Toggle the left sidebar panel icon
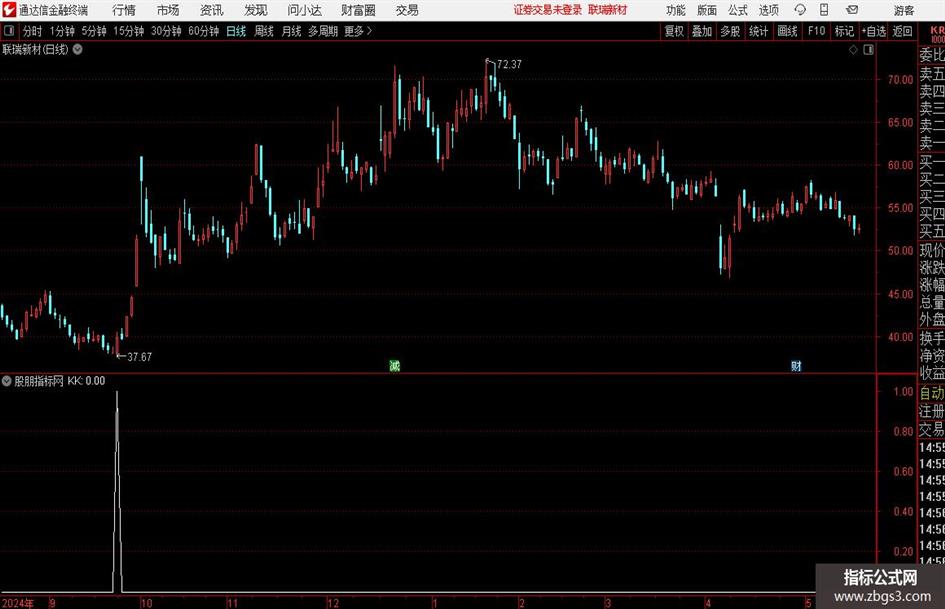This screenshot has width=945, height=609. [x=9, y=31]
